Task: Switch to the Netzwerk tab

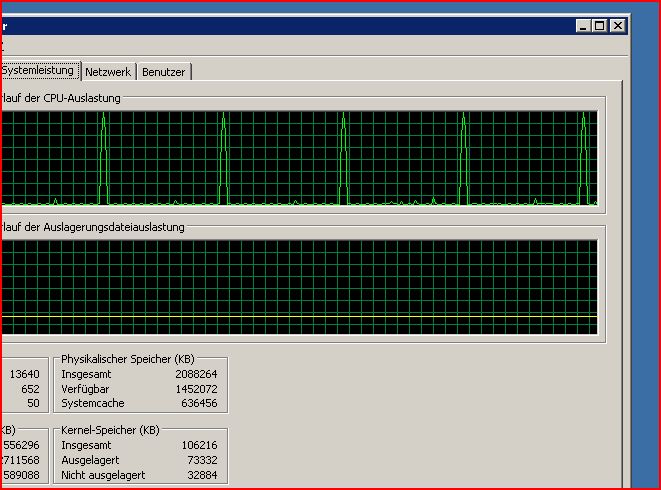Action: coord(108,72)
